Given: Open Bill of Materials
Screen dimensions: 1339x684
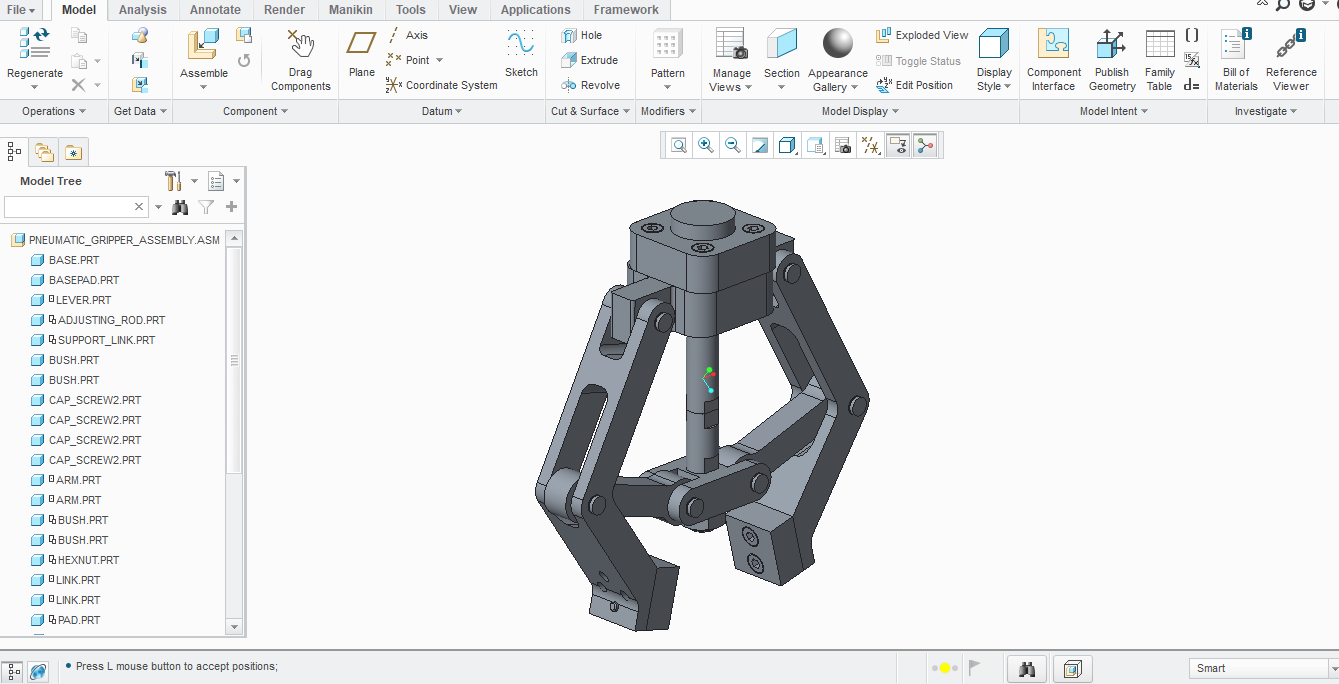Looking at the screenshot, I should (1236, 59).
